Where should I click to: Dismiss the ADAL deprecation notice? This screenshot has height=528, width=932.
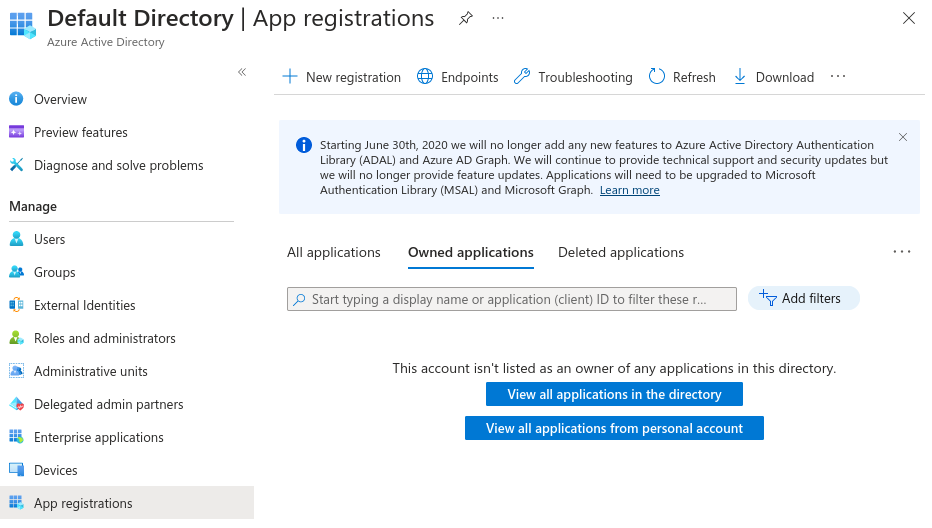point(903,137)
